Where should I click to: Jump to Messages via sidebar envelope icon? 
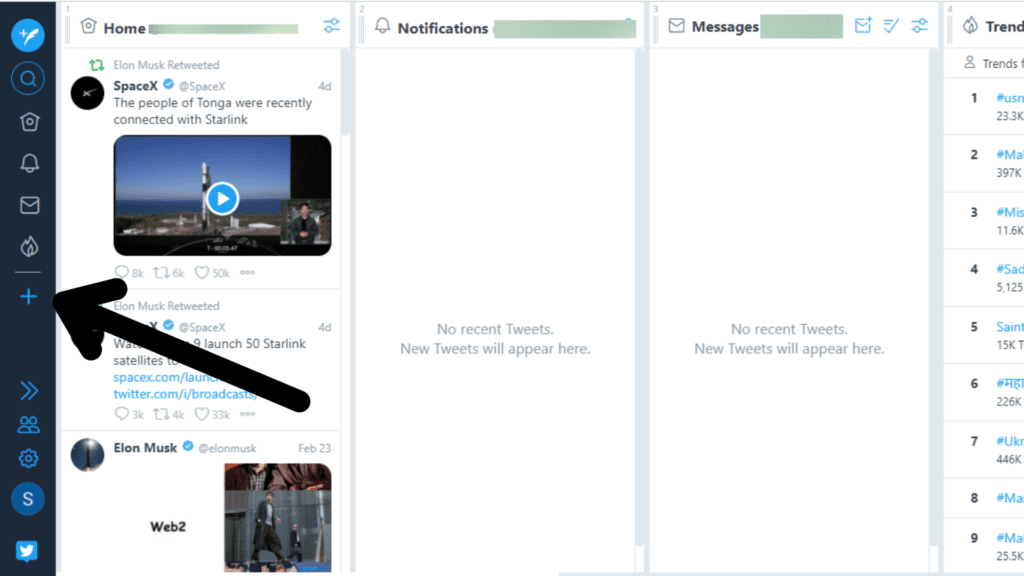coord(29,205)
